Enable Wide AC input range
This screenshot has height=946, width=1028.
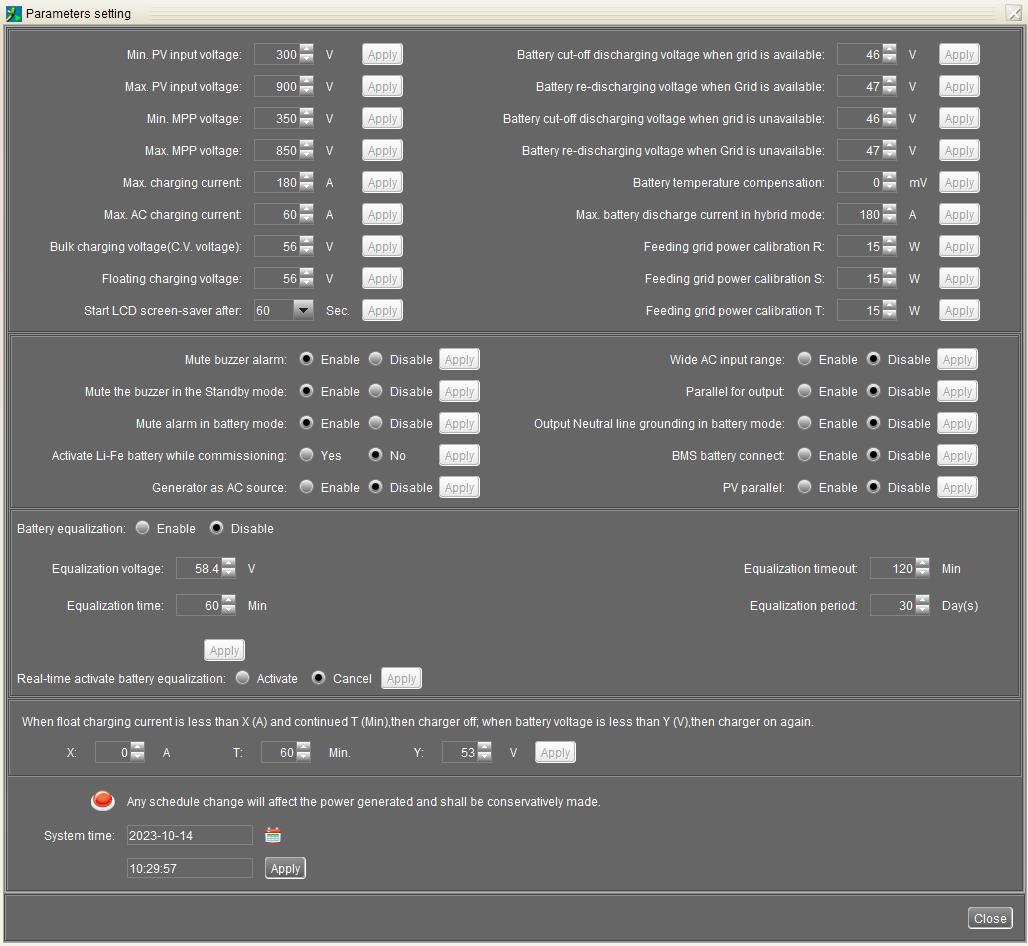pos(805,359)
